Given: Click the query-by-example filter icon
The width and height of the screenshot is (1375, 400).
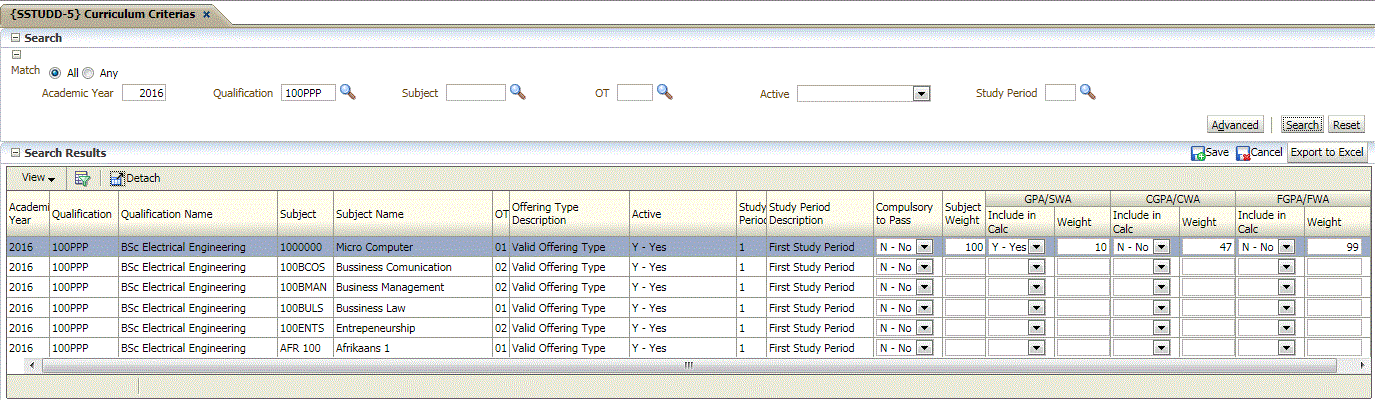Looking at the screenshot, I should [82, 178].
